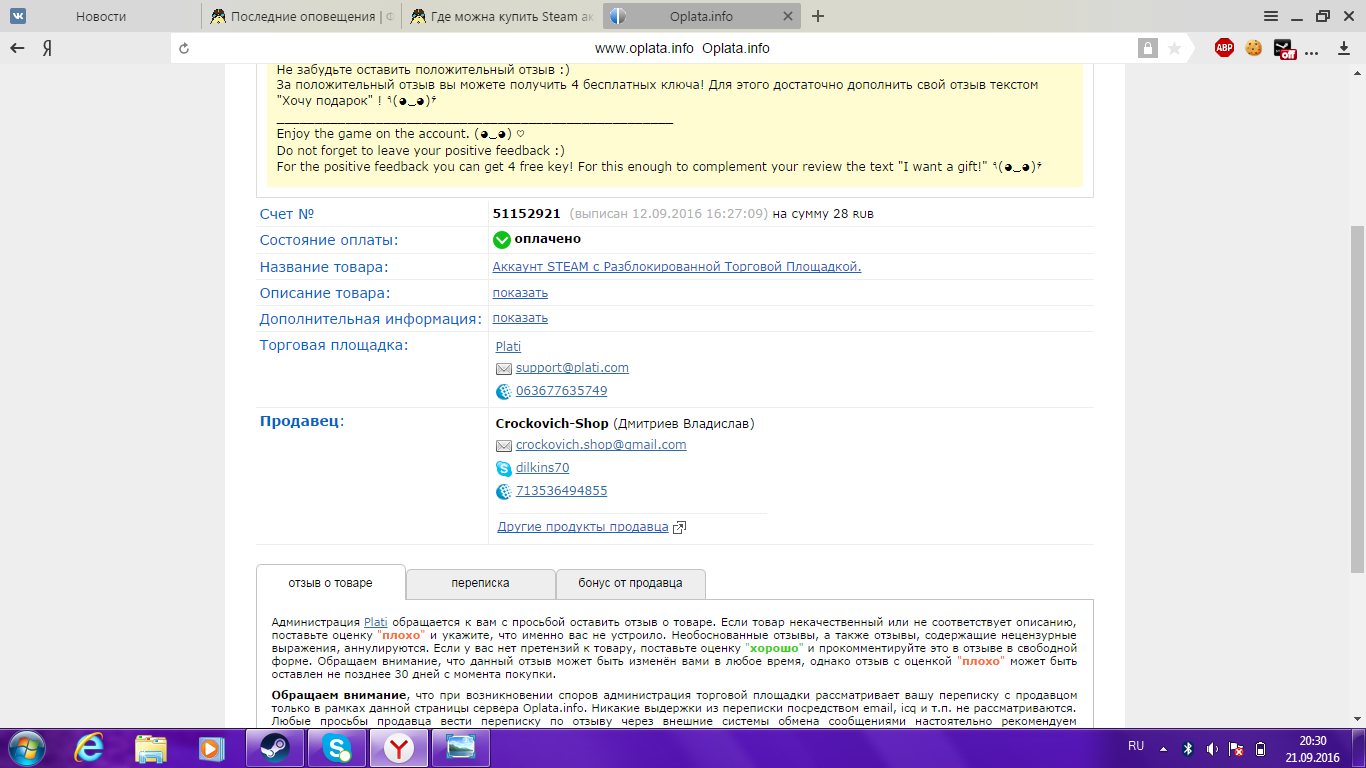Click the WebMoney globe icon beside 713536494855
This screenshot has height=768, width=1366.
(504, 492)
